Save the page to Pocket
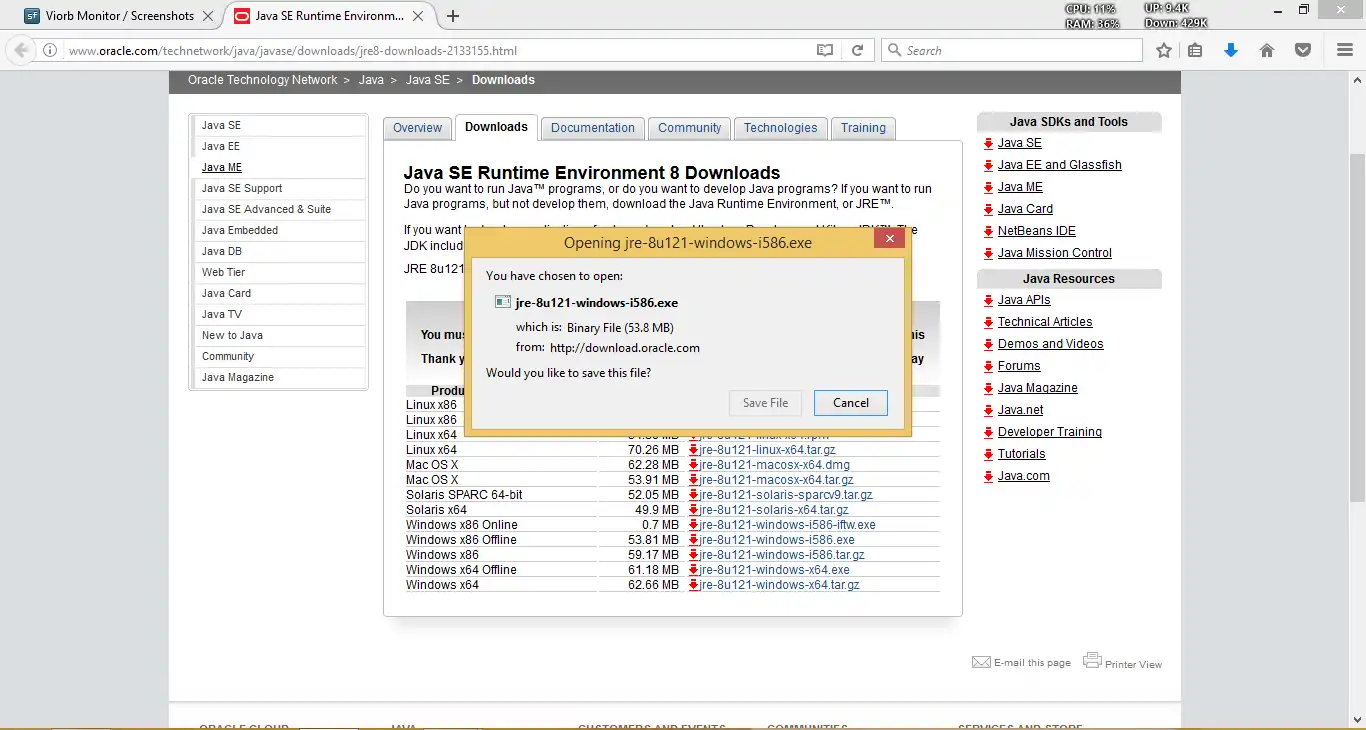 point(1303,50)
